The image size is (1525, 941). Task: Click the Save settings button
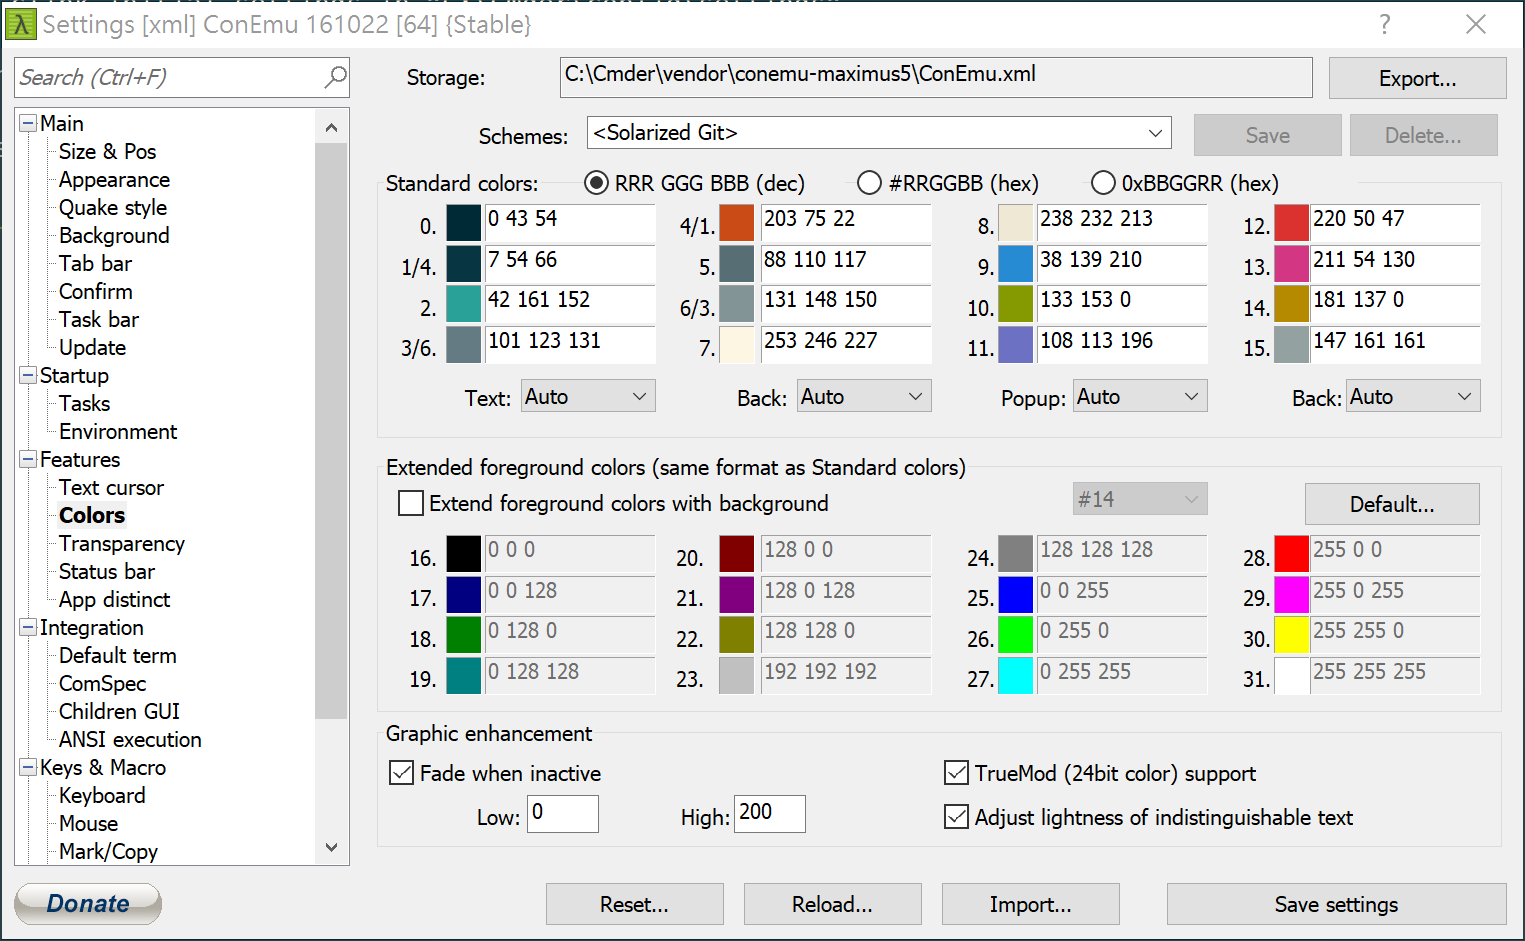1336,904
